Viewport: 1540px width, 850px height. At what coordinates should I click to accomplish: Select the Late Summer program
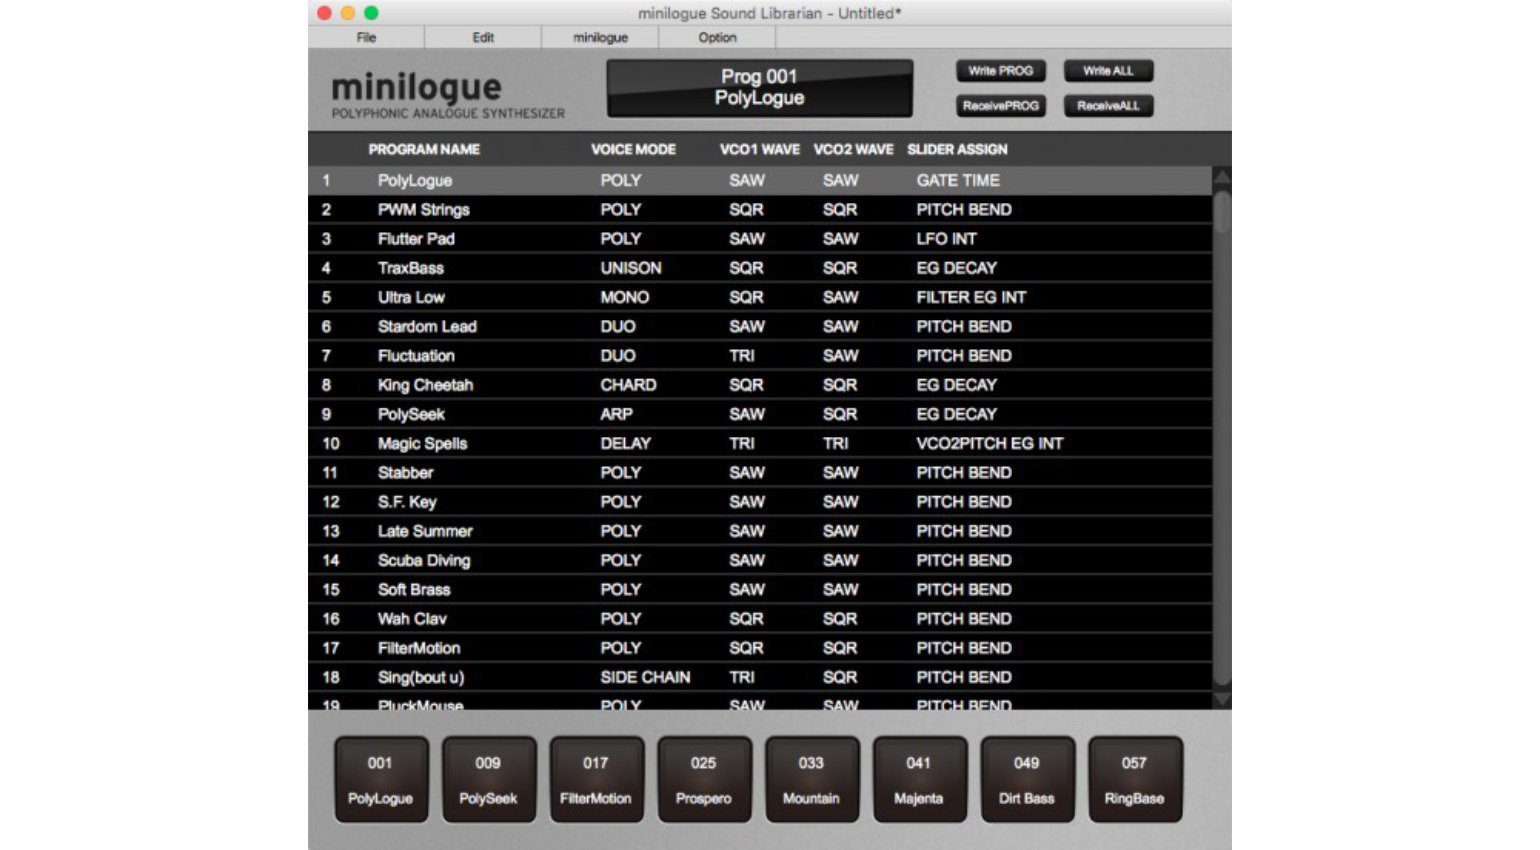[x=760, y=531]
